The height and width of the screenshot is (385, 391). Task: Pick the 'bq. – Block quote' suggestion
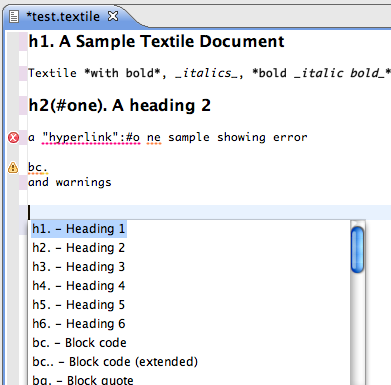pos(83,380)
